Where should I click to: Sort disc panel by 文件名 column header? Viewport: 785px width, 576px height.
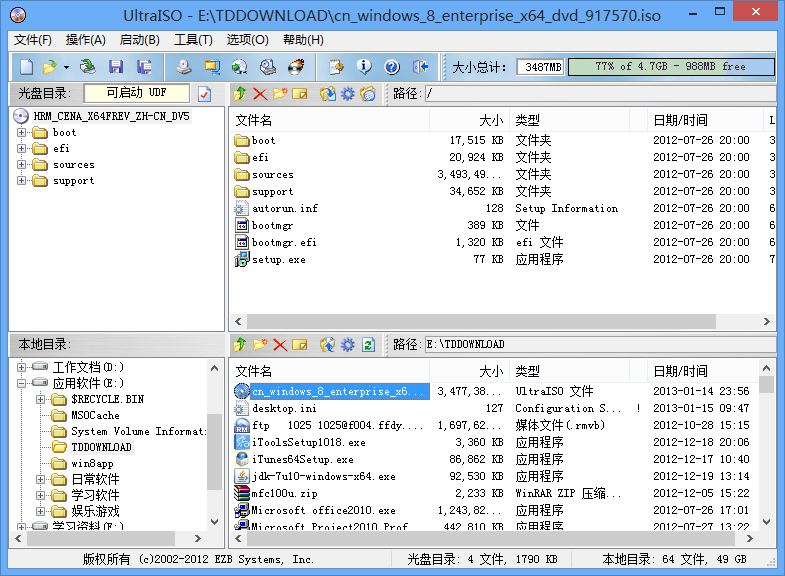click(x=329, y=120)
